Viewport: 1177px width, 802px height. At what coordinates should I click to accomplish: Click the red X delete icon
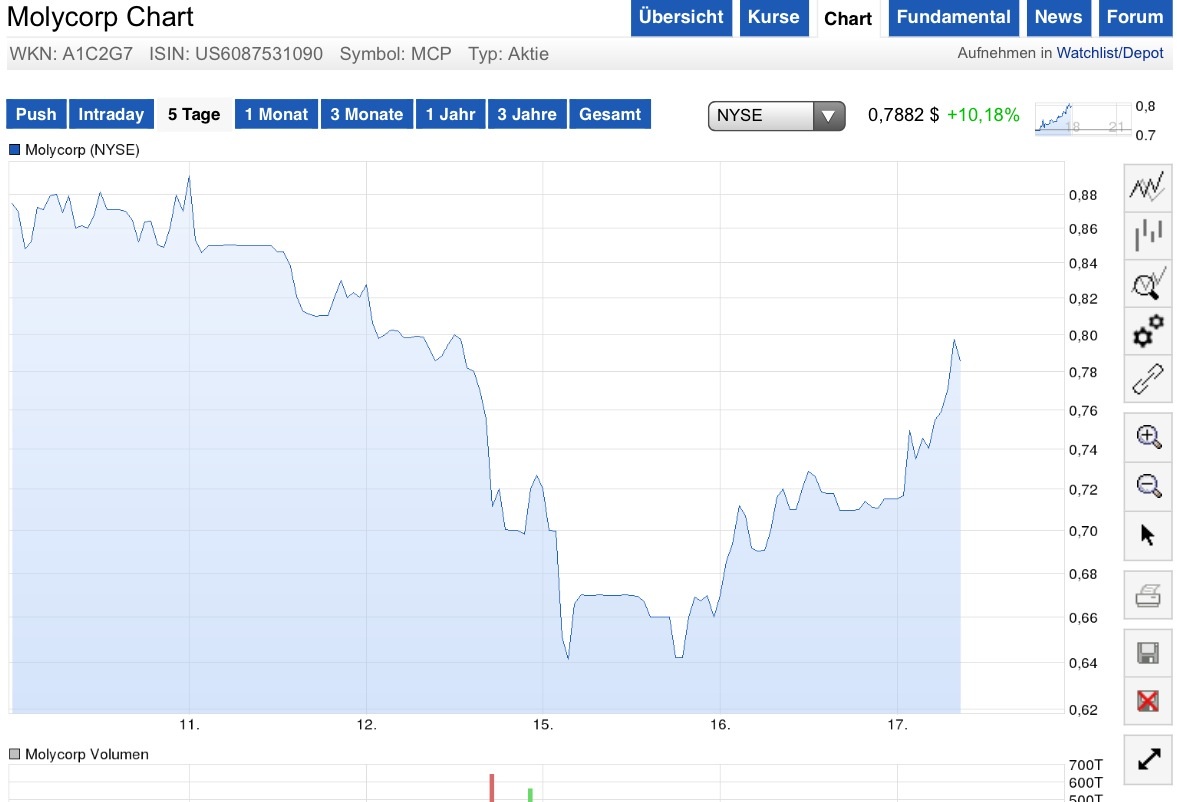1148,700
